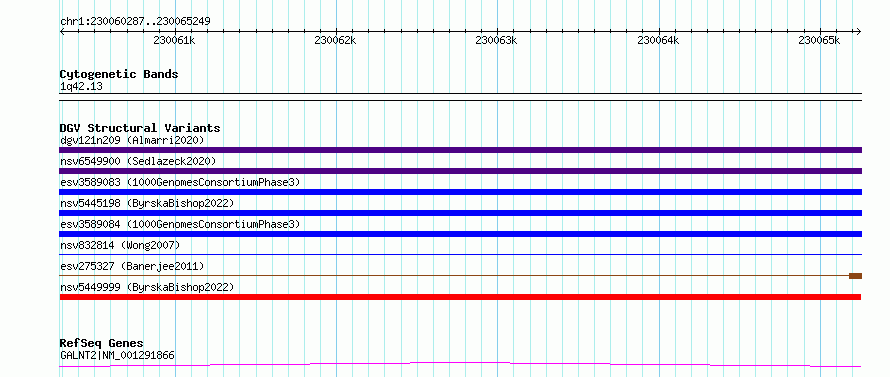Click the chr1:230060287..230065249 coordinate label
This screenshot has width=890, height=377.
pos(135,22)
